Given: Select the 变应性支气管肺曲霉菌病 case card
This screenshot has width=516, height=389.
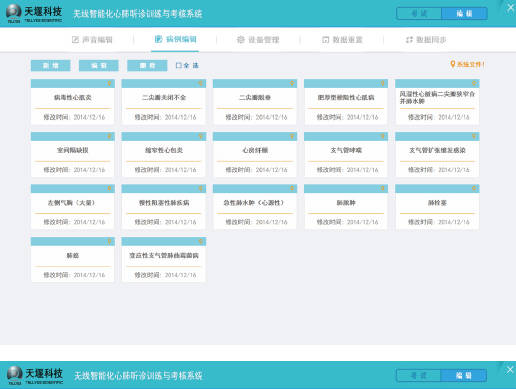Looking at the screenshot, I should coord(164,259).
